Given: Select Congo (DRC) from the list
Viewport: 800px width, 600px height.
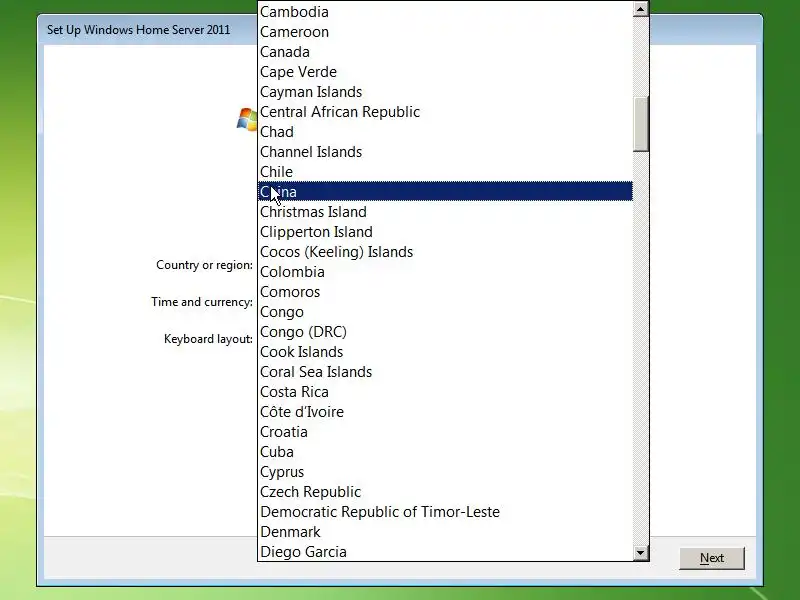Looking at the screenshot, I should (x=445, y=332).
